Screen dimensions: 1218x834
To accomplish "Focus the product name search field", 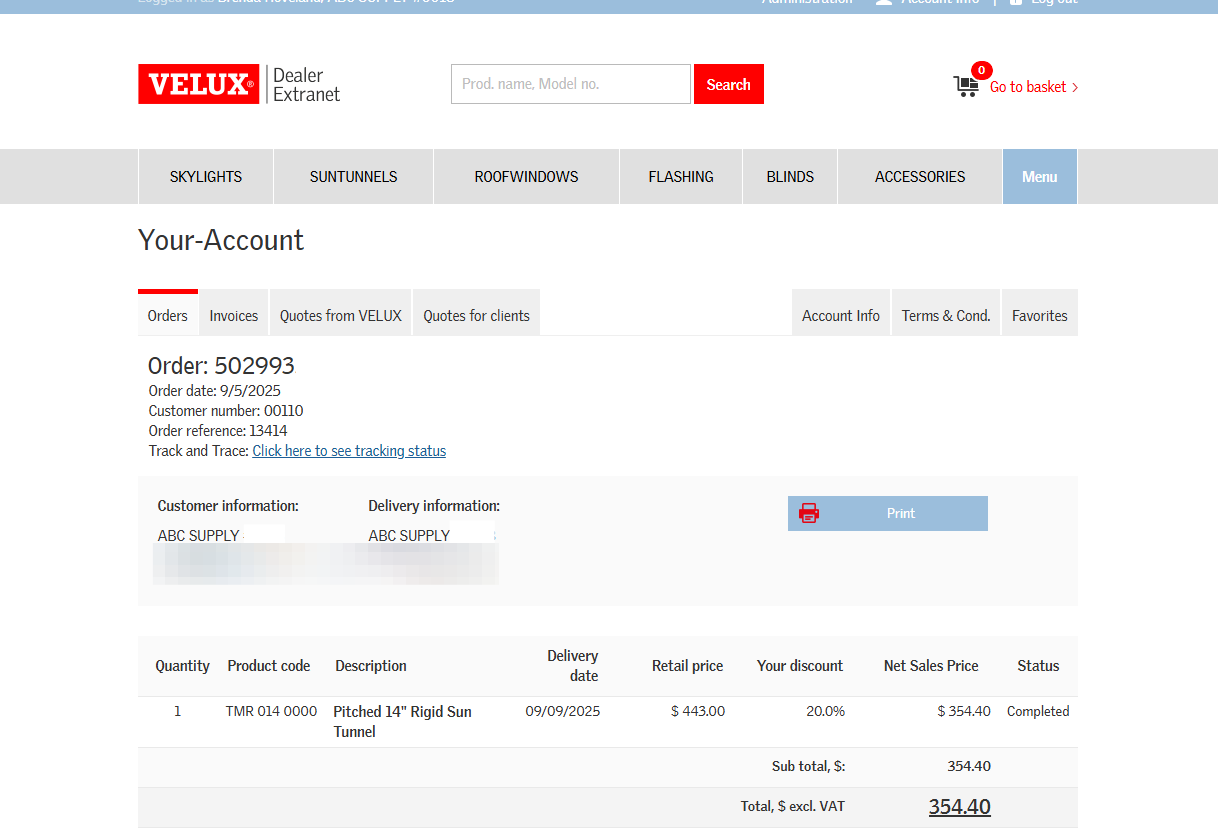I will 571,84.
